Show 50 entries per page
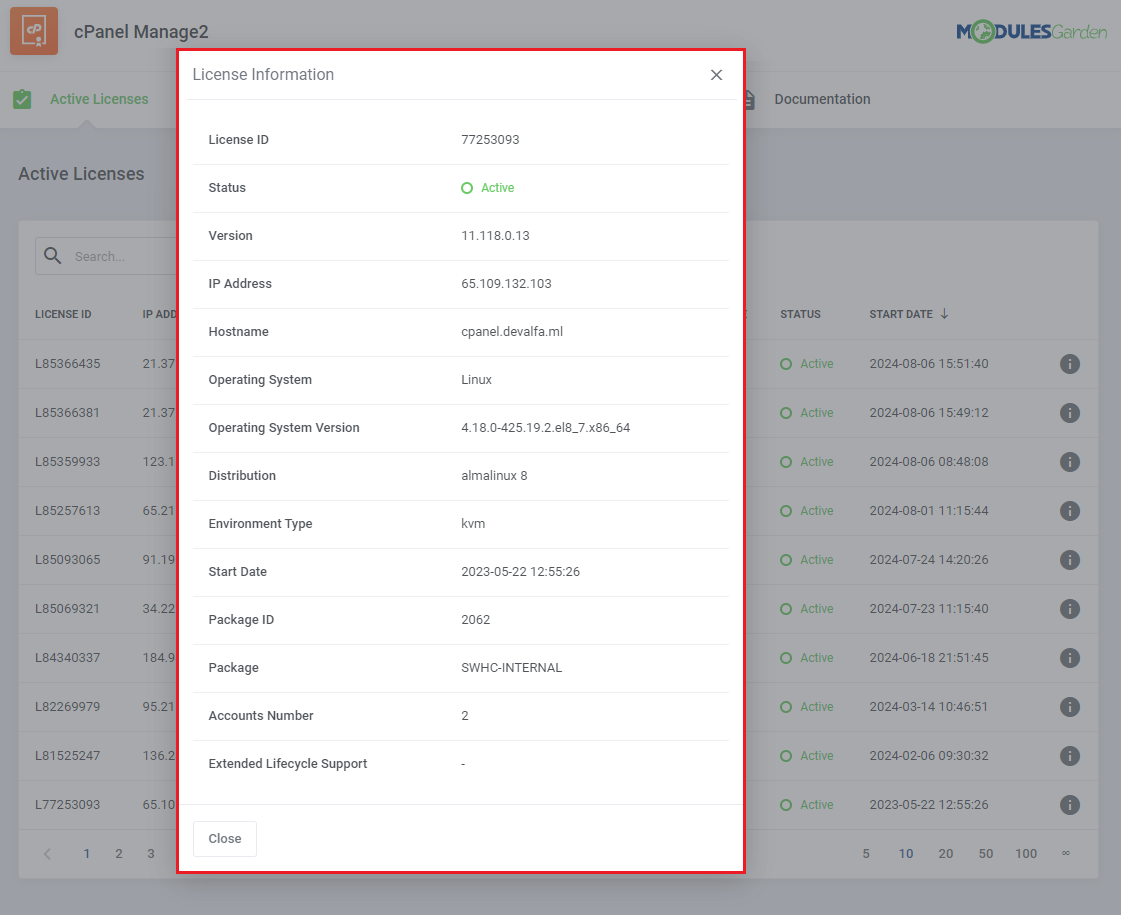 tap(986, 854)
